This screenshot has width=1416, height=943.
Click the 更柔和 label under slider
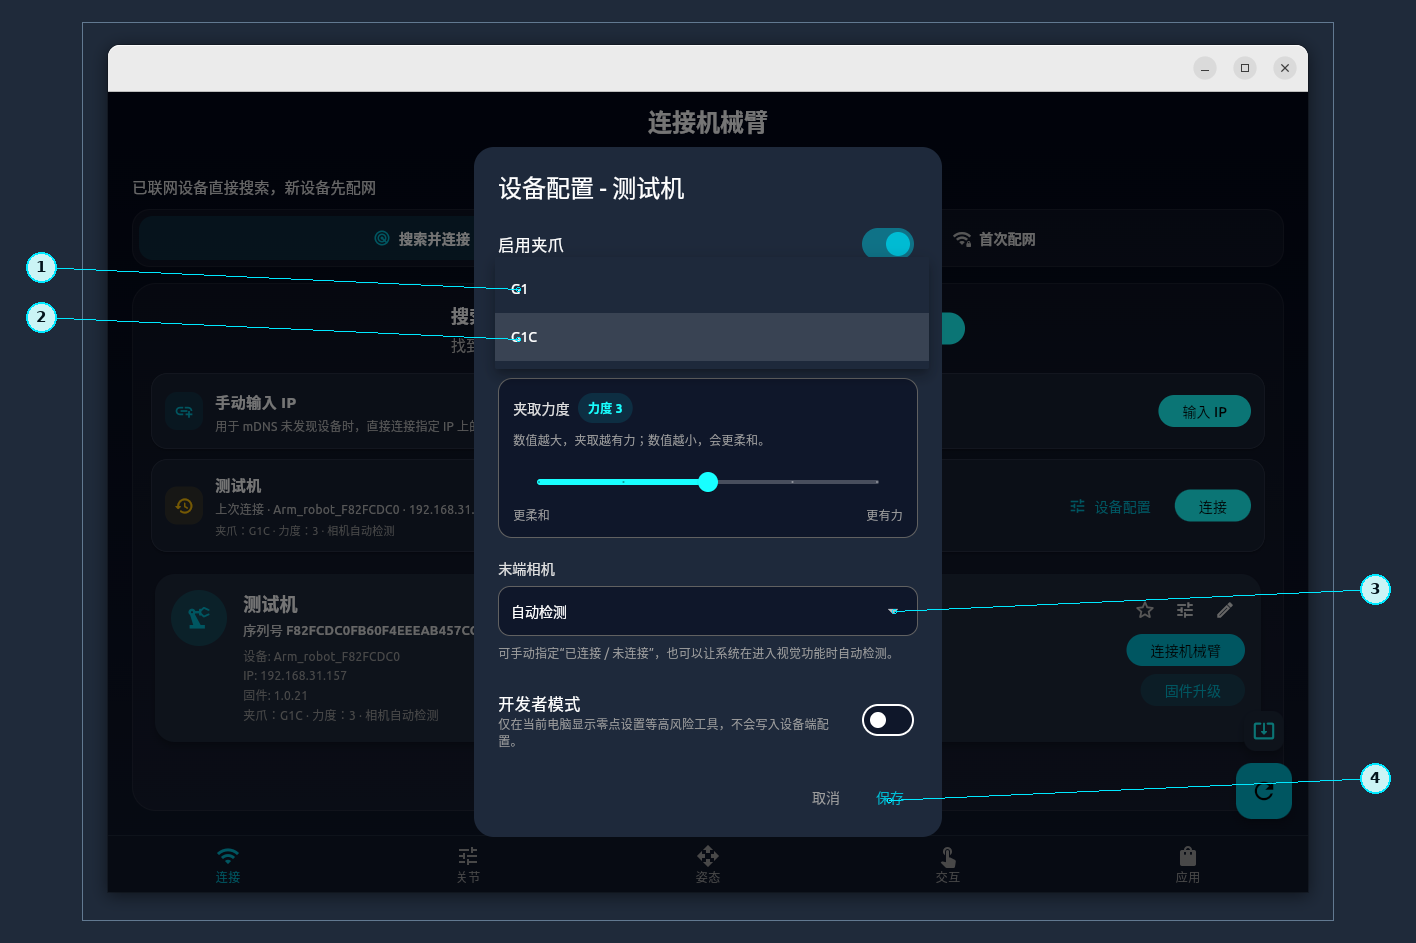click(x=531, y=515)
